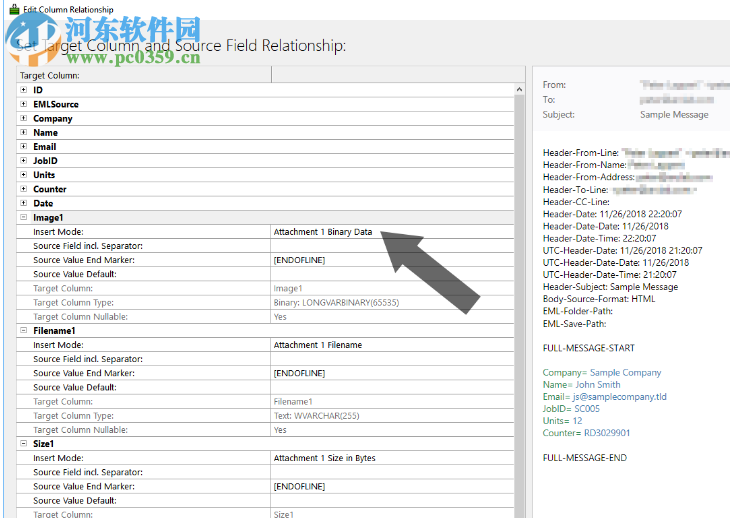Edit Size1 Source Value End Marker field

coord(392,486)
